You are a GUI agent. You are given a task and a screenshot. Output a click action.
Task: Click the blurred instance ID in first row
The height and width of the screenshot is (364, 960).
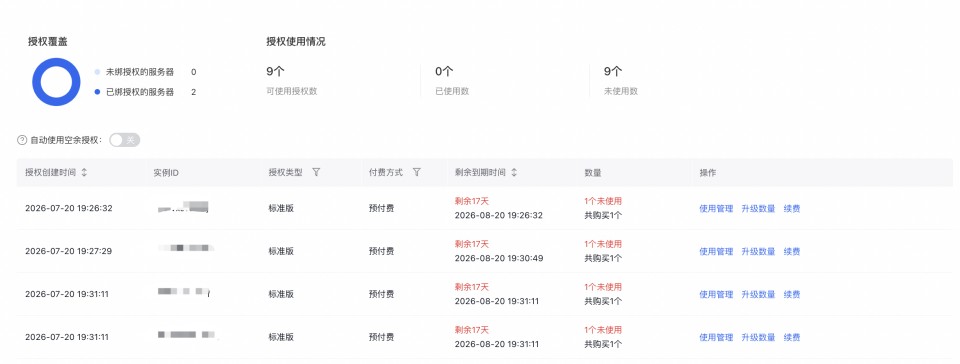pos(183,207)
